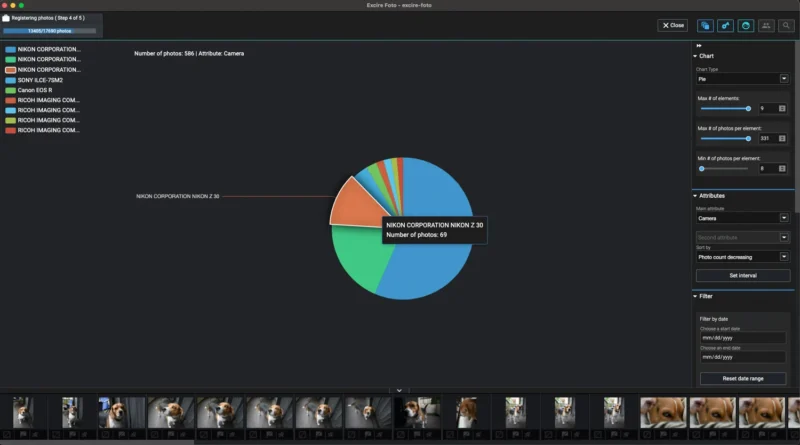Select thumbnail of brown dog on white background
Screen dimensions: 800x445
click(466, 412)
